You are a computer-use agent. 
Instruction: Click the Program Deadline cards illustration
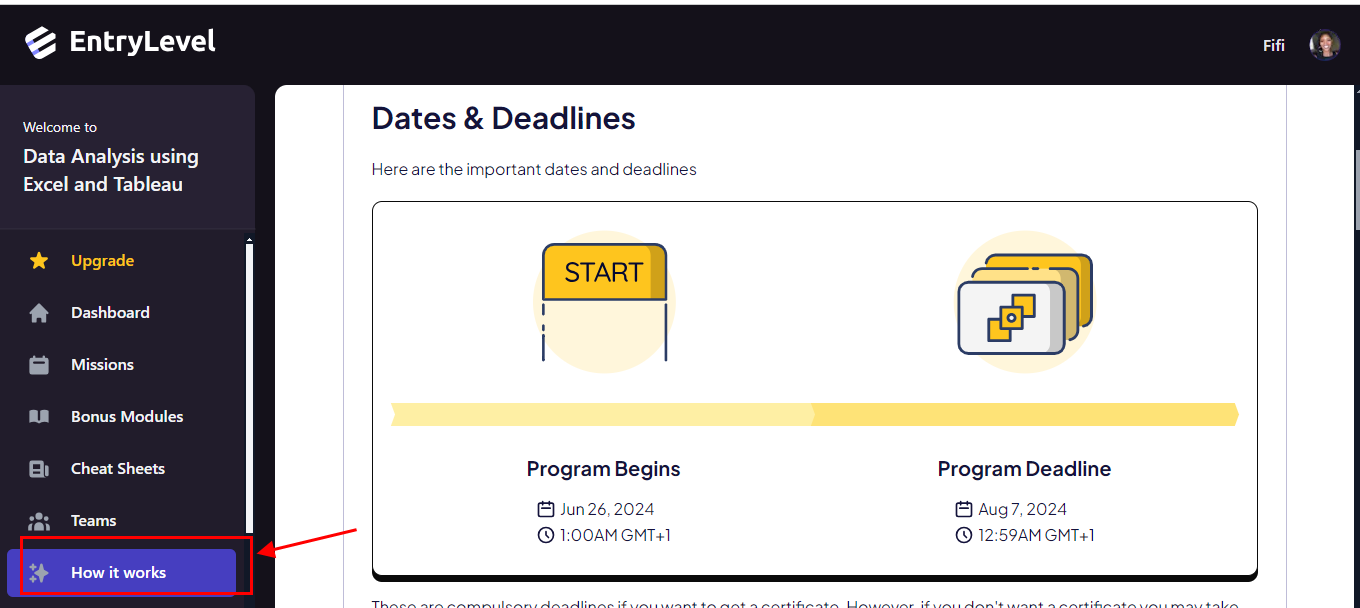(1024, 303)
